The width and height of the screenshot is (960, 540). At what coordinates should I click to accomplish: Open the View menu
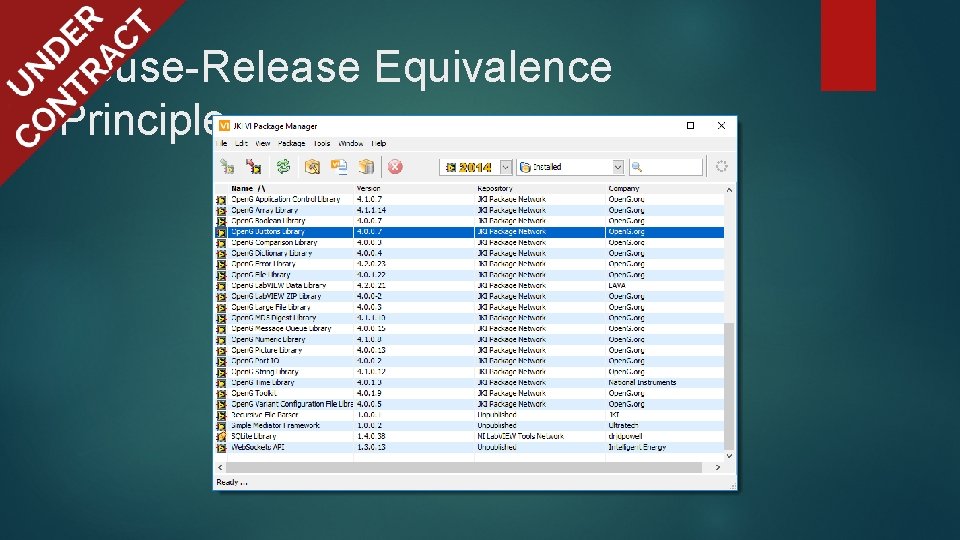[263, 143]
